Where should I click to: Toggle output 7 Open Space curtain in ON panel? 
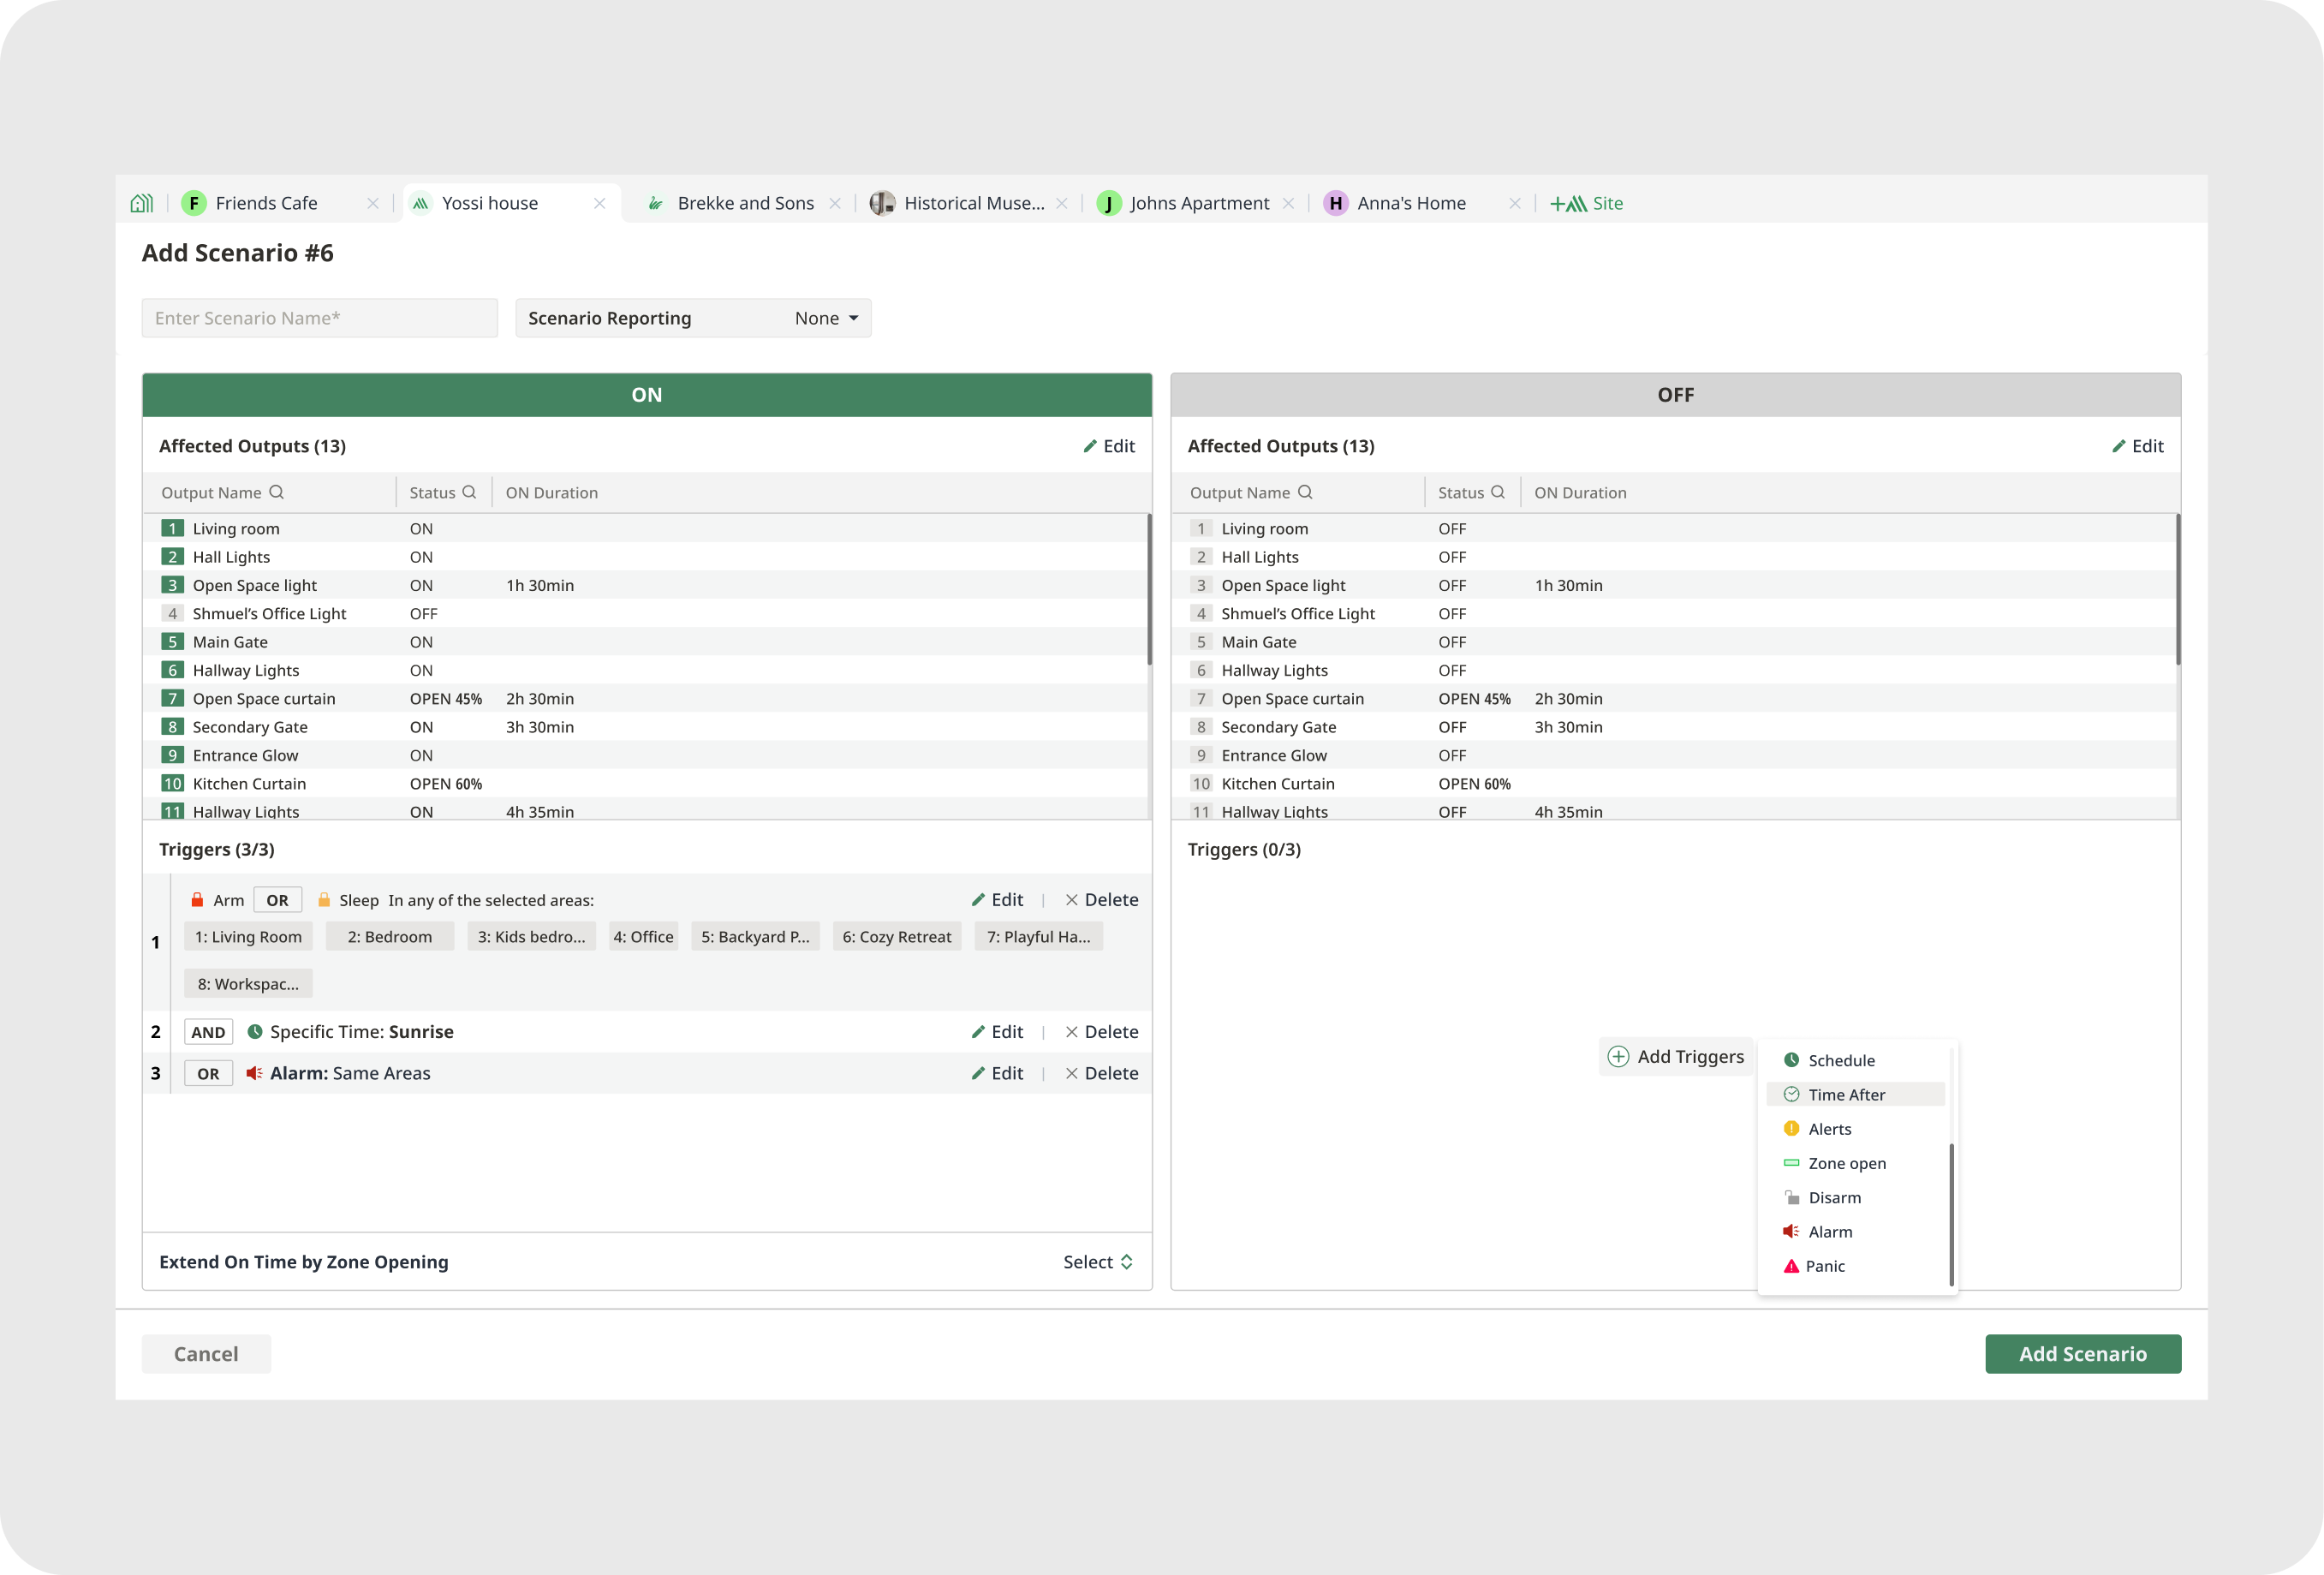[x=172, y=698]
